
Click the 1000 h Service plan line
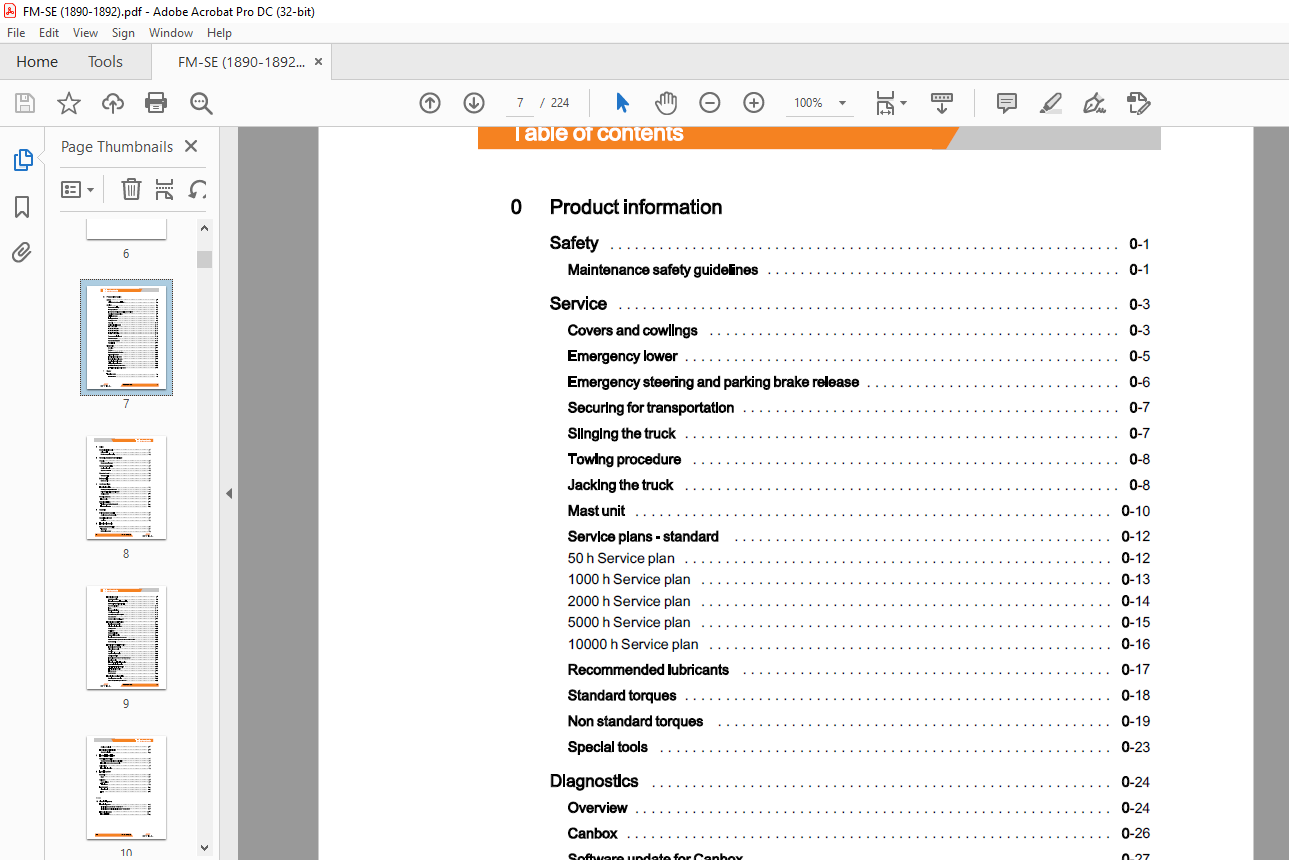(x=629, y=580)
